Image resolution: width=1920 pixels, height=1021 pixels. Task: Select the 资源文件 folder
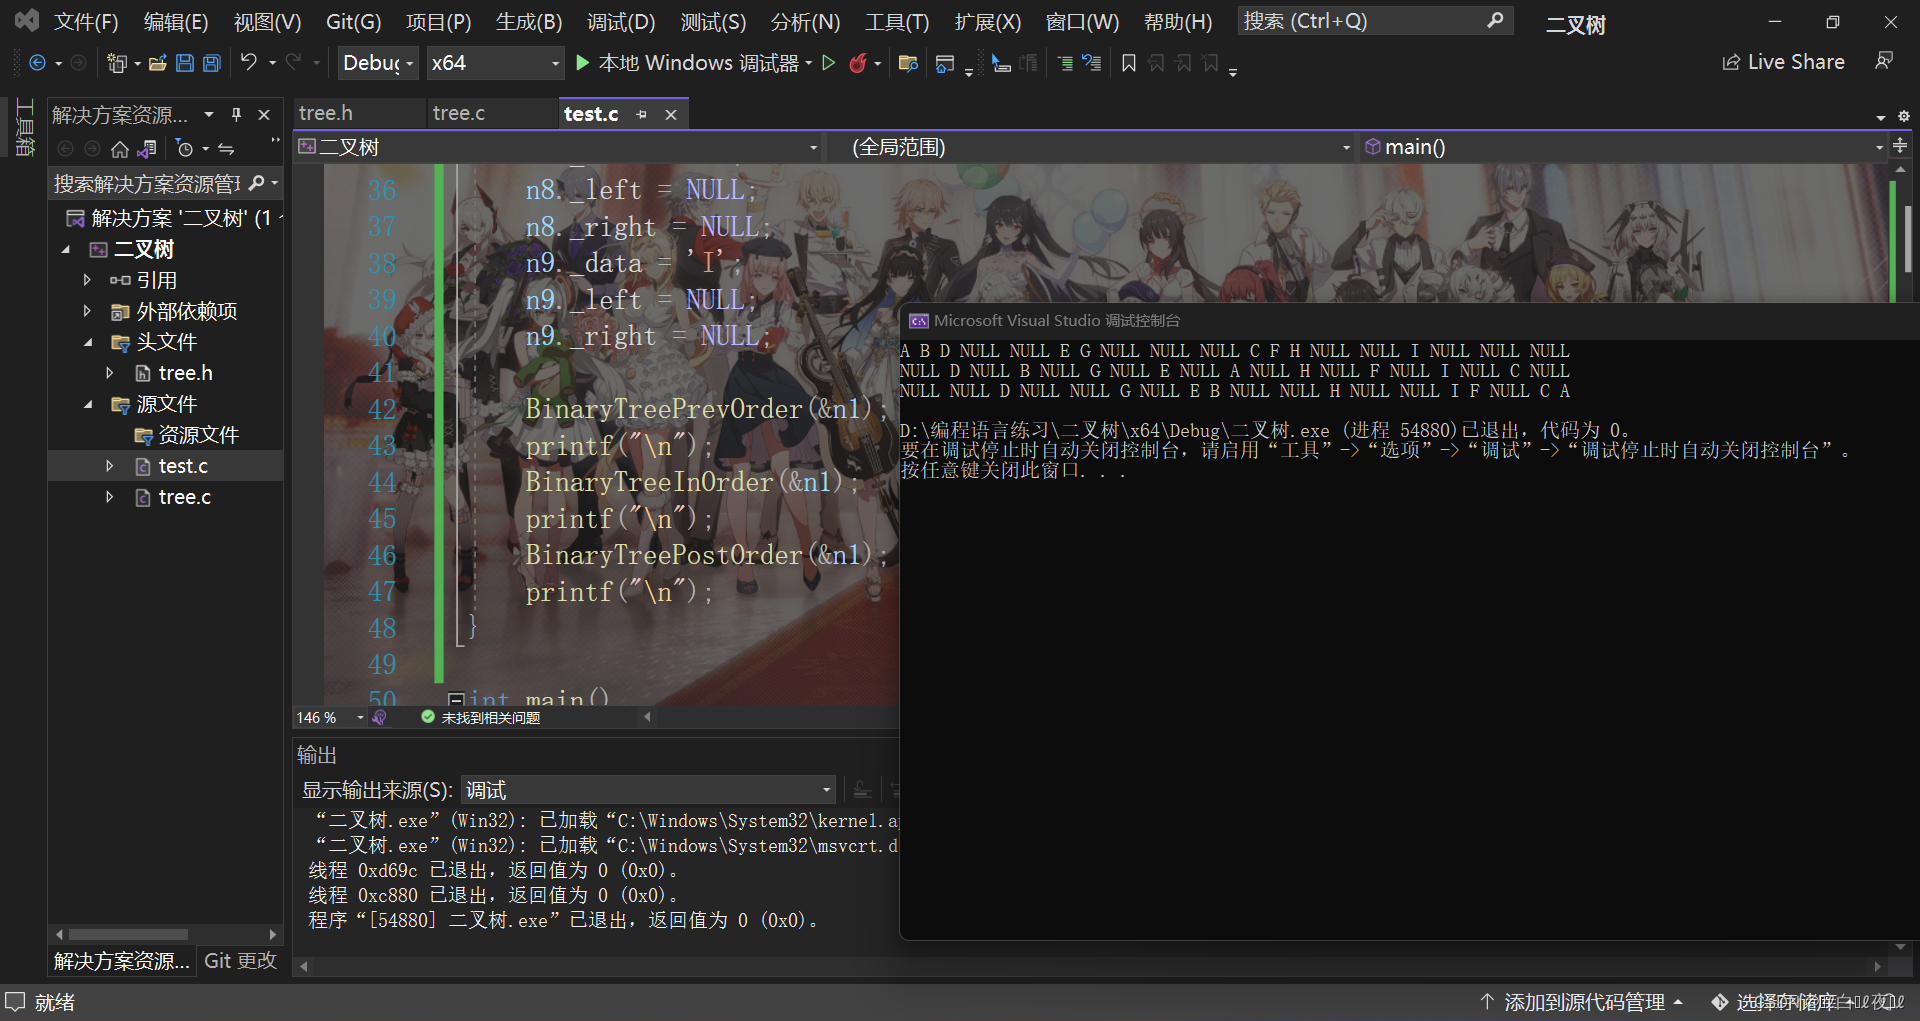(198, 435)
